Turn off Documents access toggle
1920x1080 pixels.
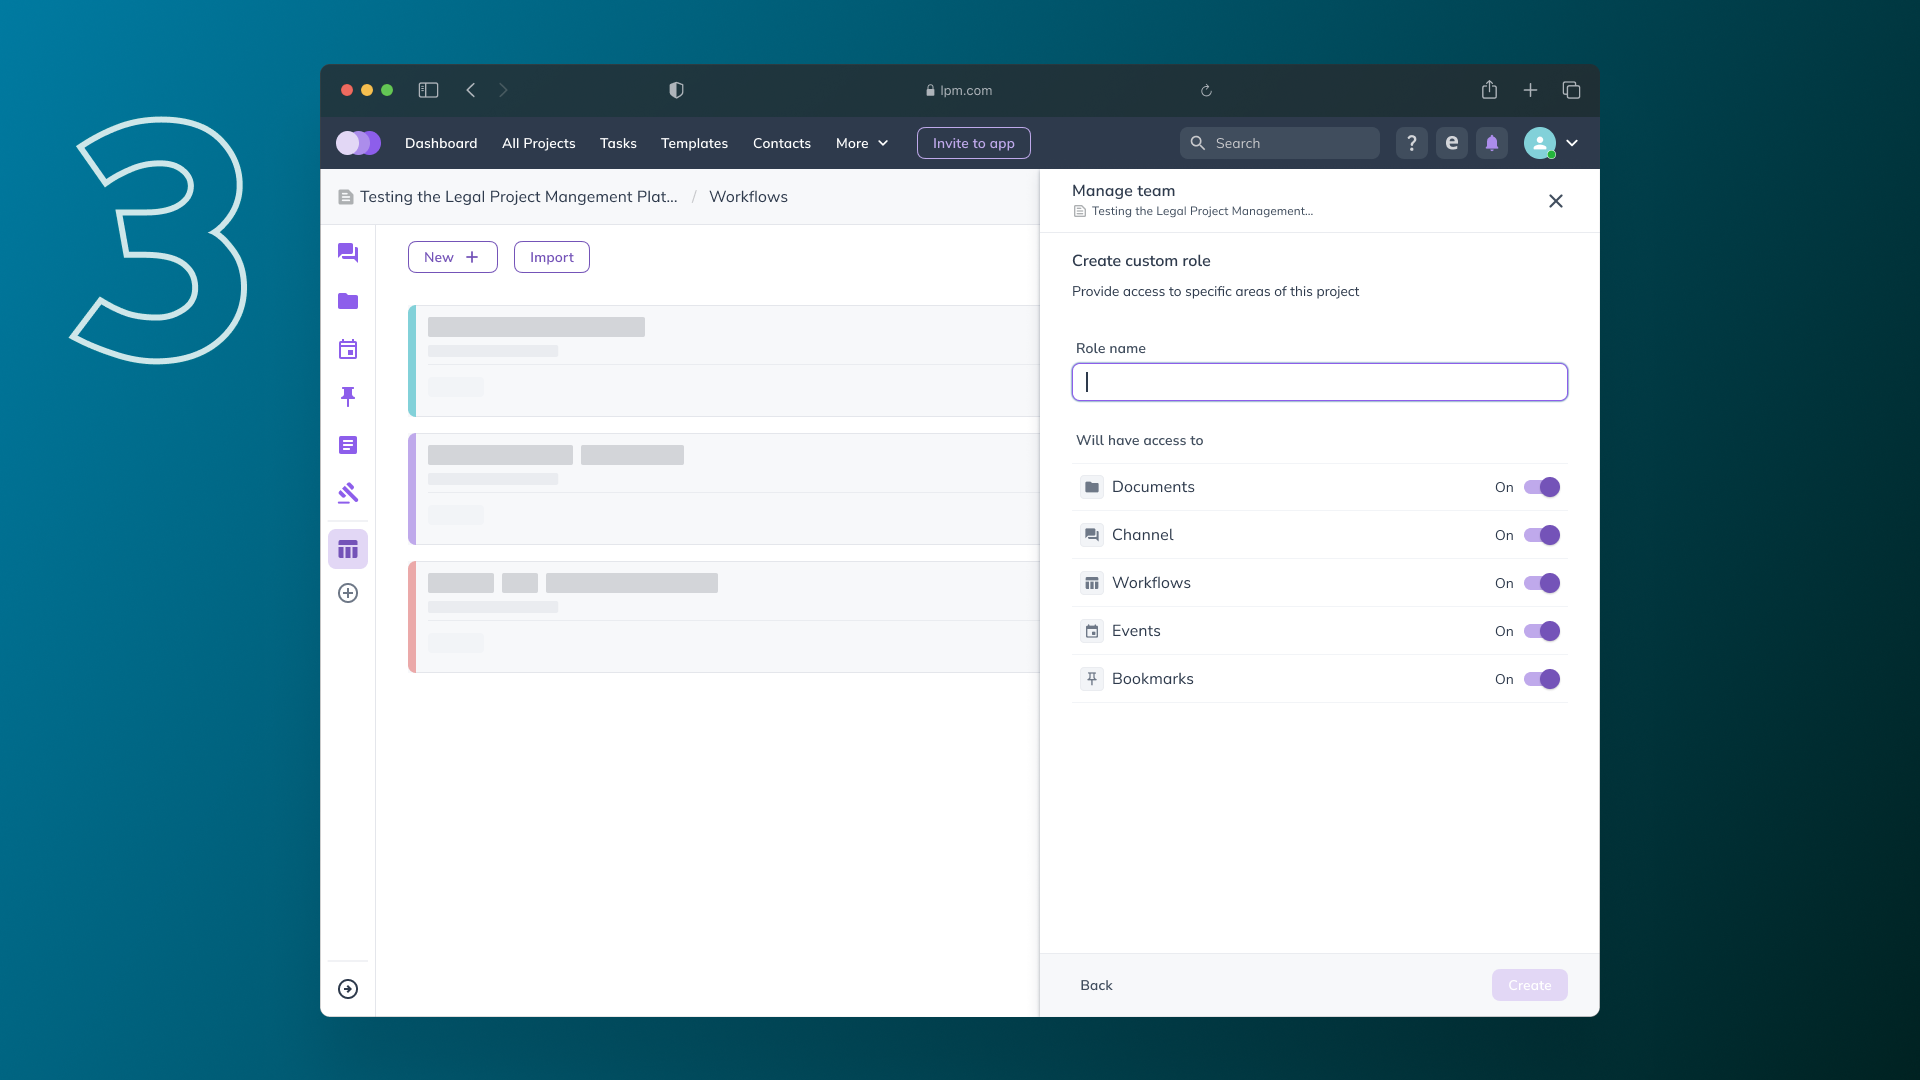point(1541,487)
